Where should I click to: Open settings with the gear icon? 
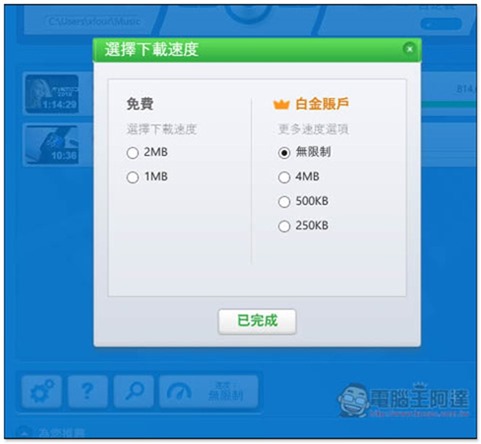(x=42, y=391)
